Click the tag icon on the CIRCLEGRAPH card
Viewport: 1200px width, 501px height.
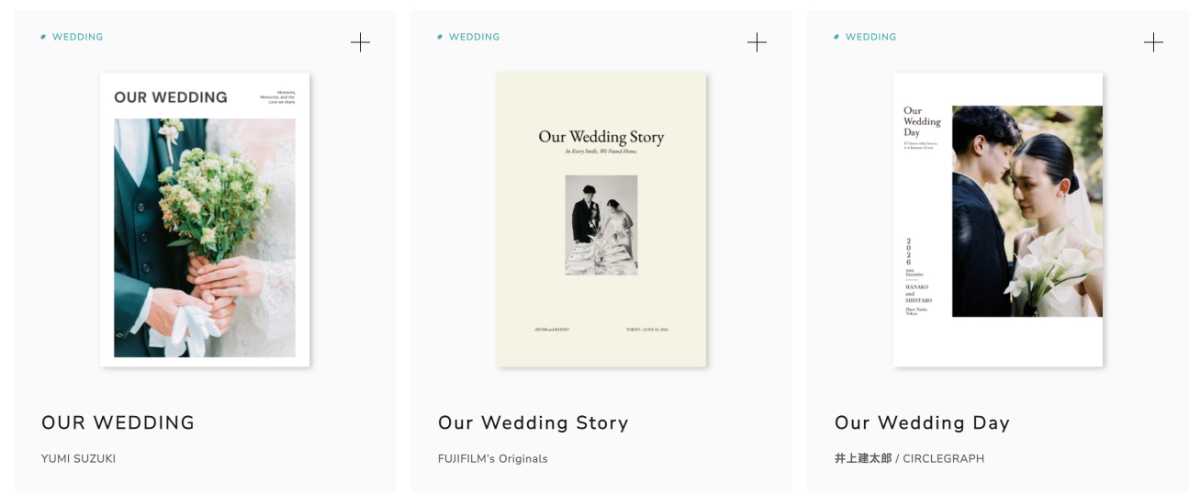click(x=836, y=37)
